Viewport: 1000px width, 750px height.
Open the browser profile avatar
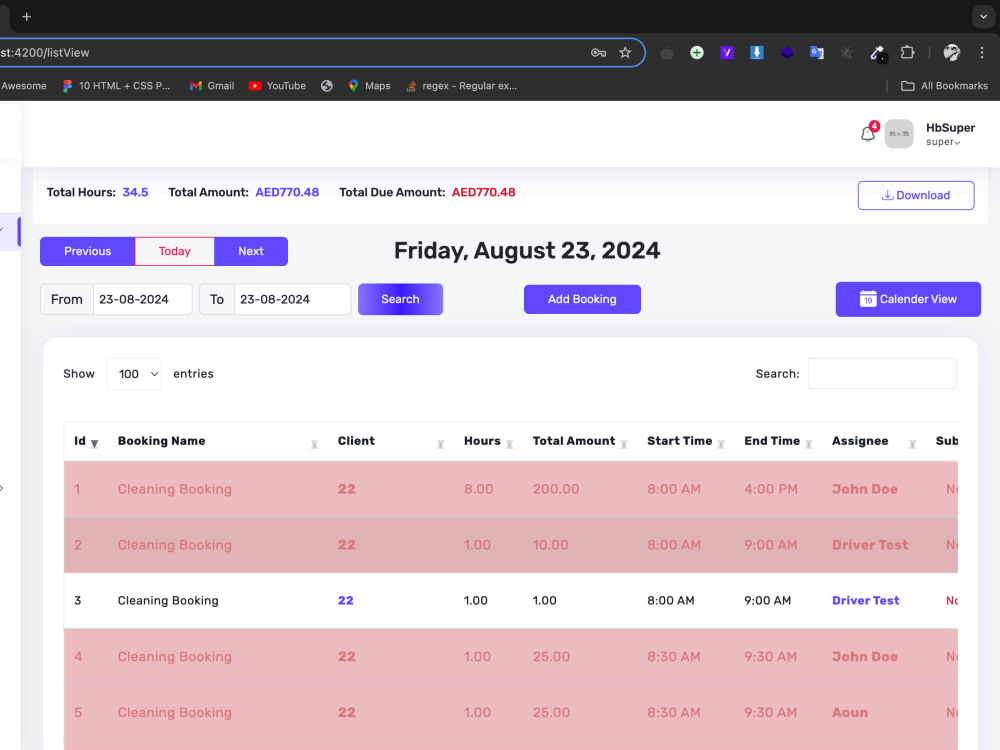point(952,52)
